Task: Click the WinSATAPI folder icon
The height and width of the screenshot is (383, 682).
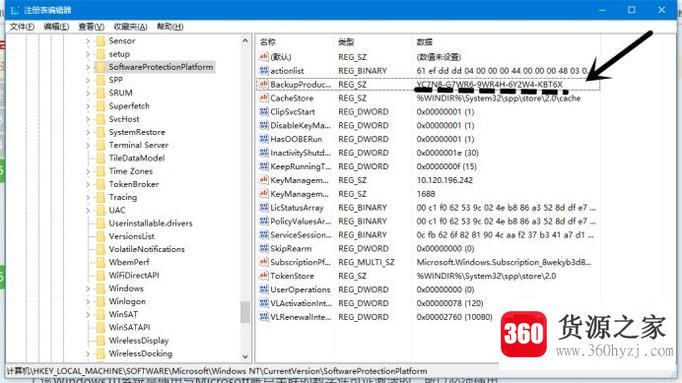Action: point(100,328)
